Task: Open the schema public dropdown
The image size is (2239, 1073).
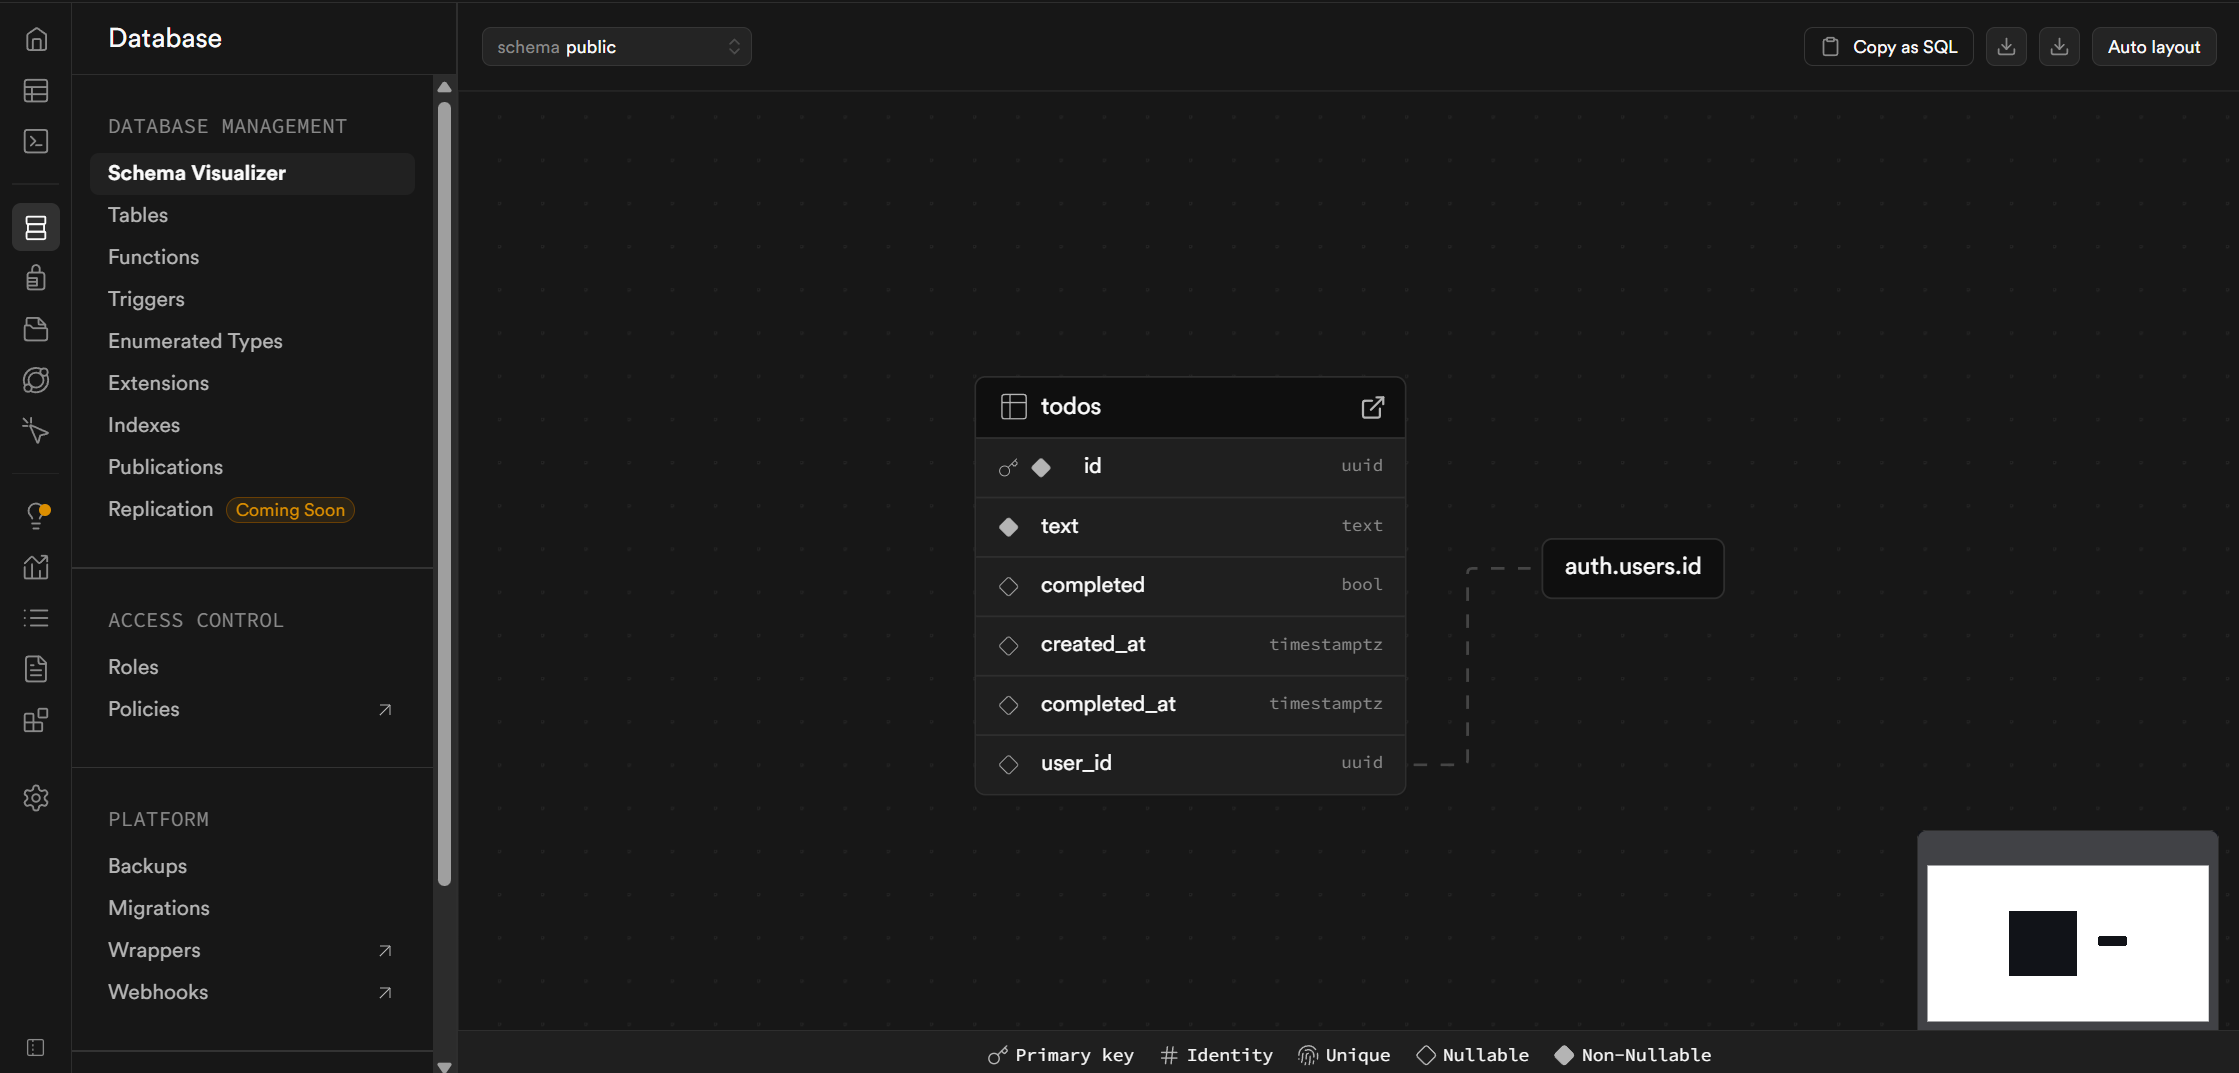Action: 617,47
